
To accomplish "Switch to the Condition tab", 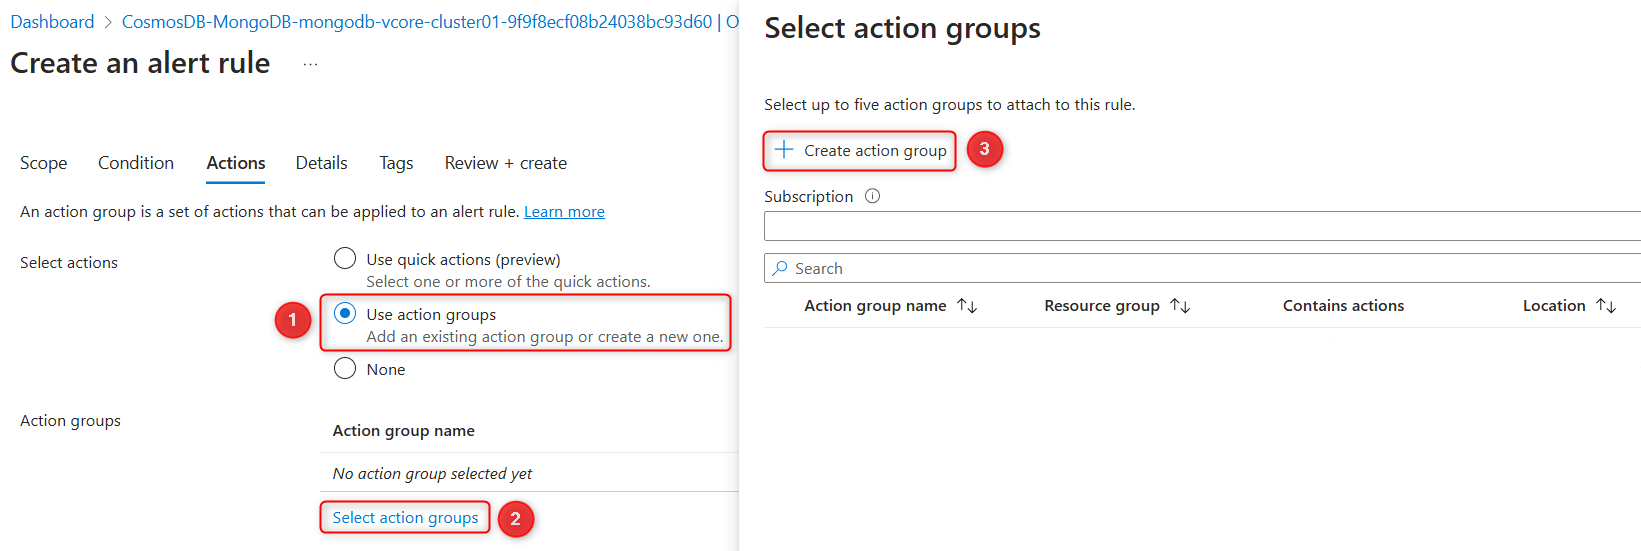I will (136, 163).
